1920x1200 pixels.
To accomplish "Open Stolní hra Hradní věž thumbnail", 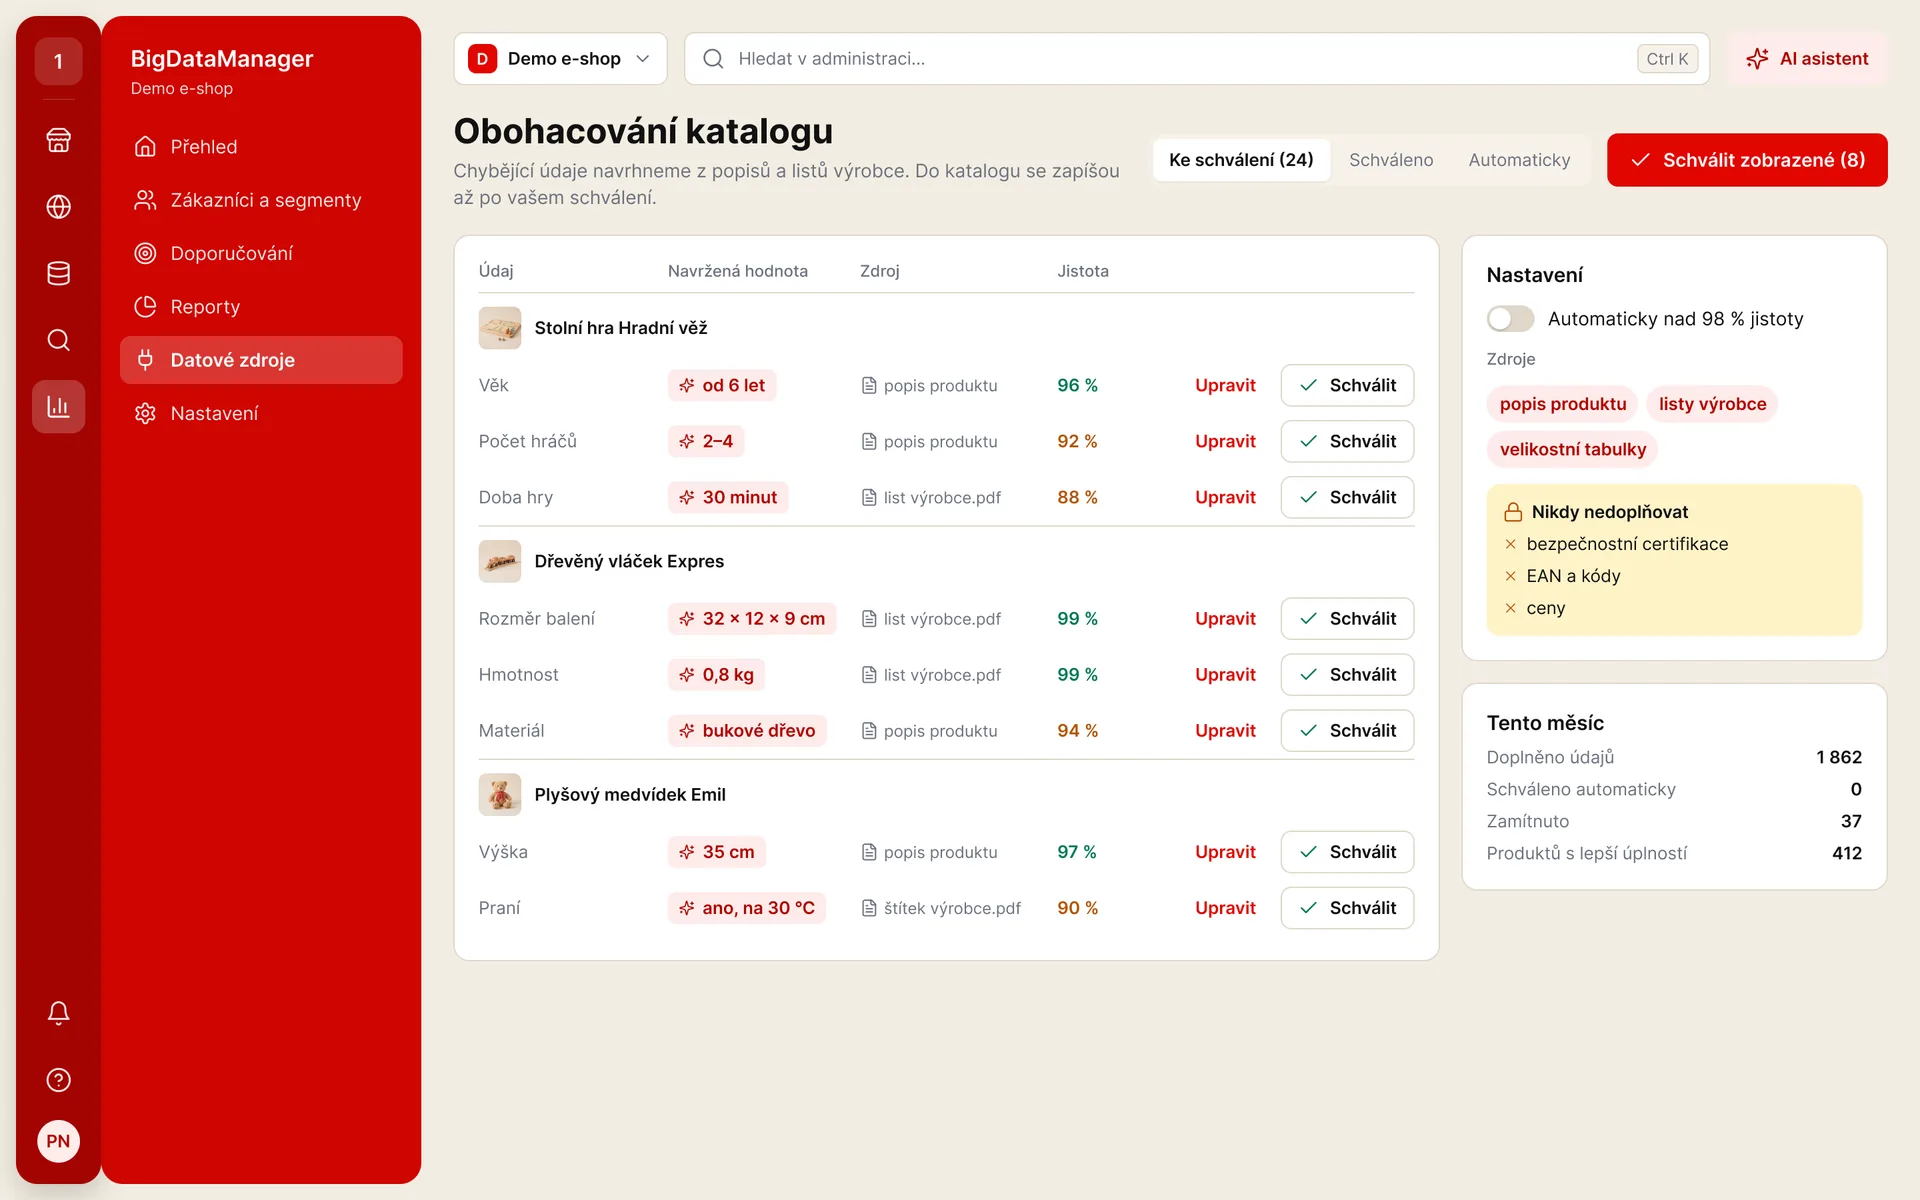I will 500,328.
